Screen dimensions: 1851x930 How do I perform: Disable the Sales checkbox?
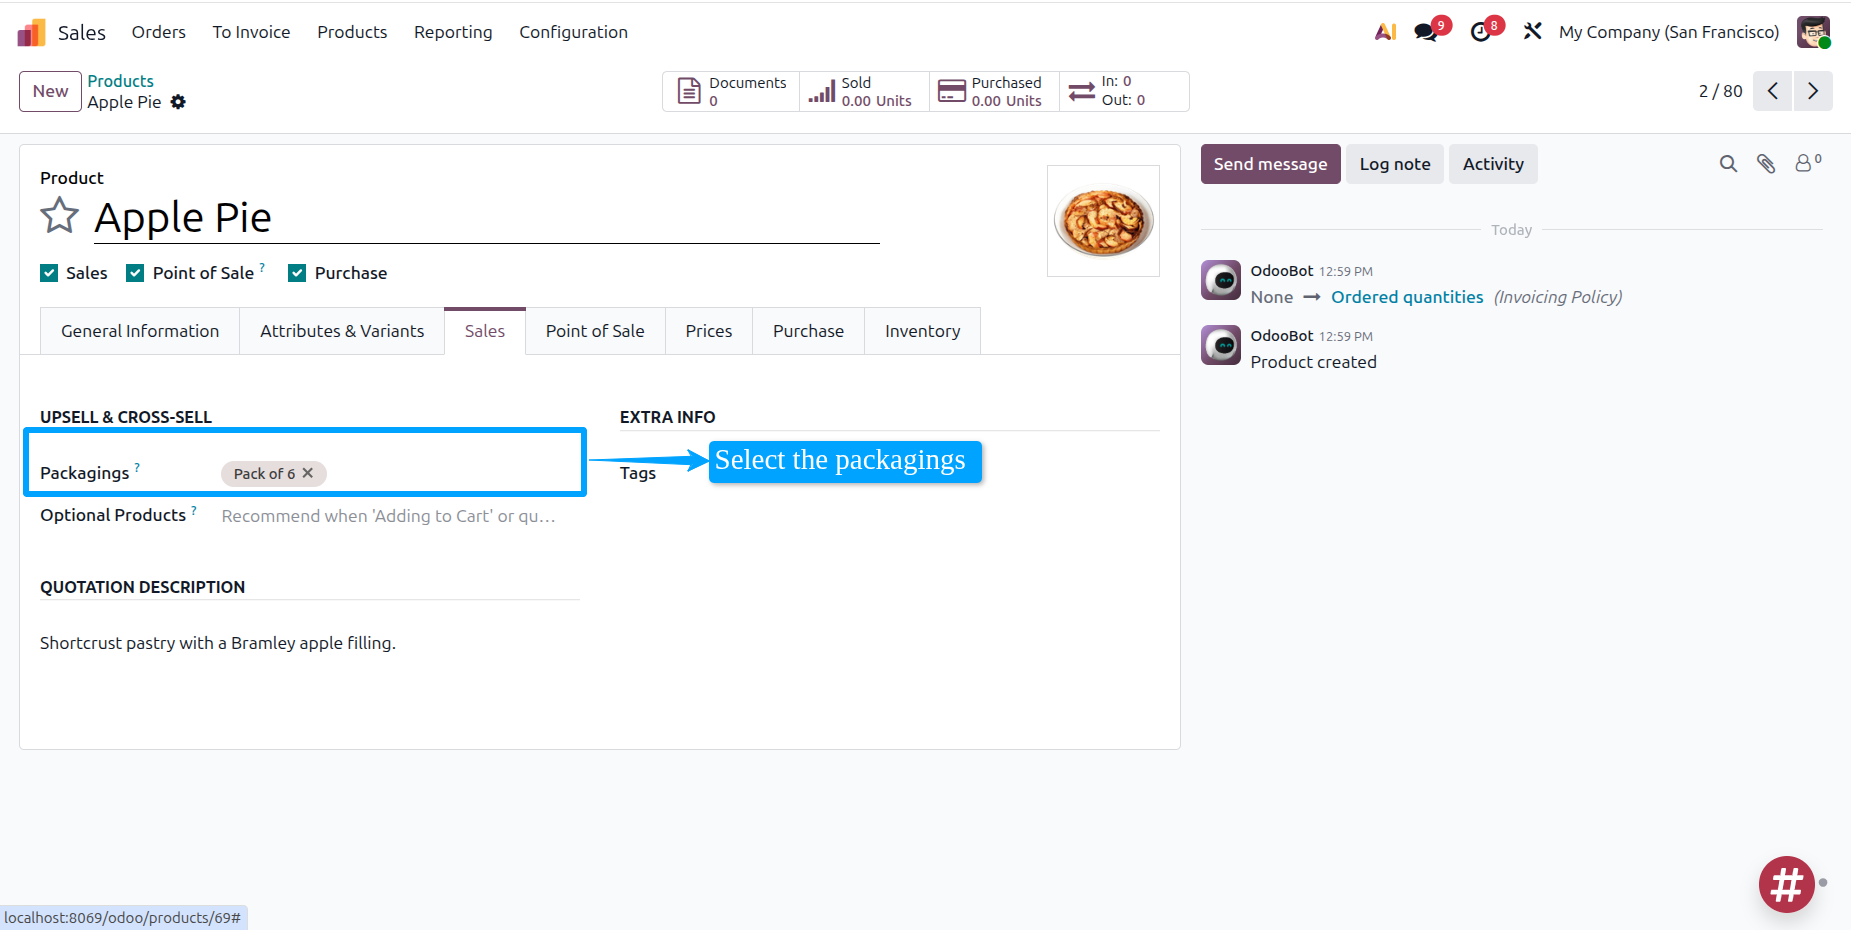coord(49,272)
